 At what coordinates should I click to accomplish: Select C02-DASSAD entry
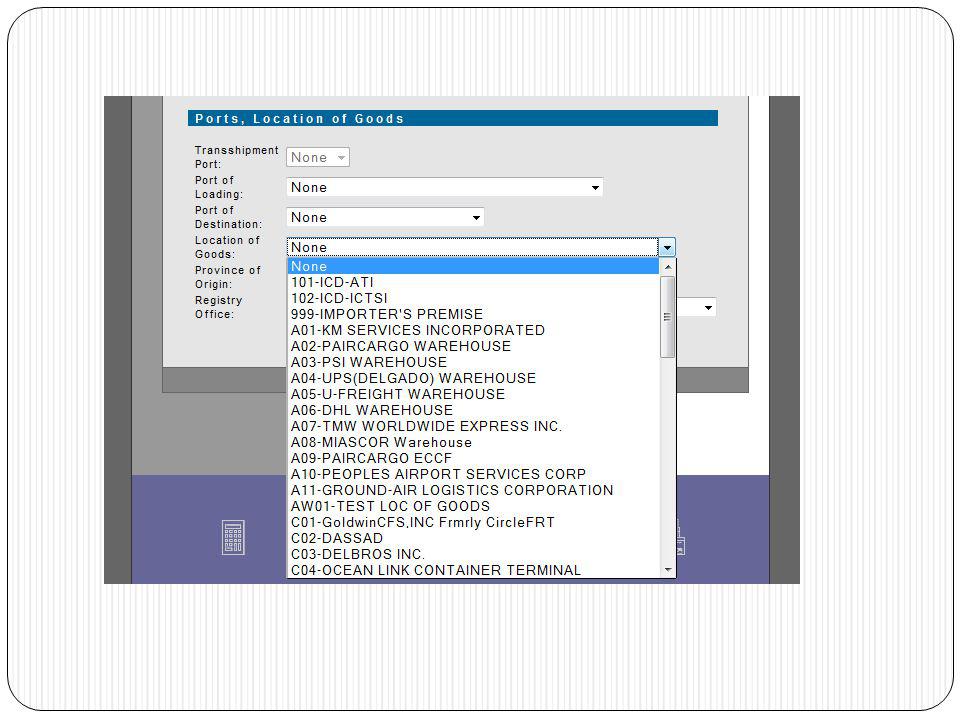coord(473,538)
